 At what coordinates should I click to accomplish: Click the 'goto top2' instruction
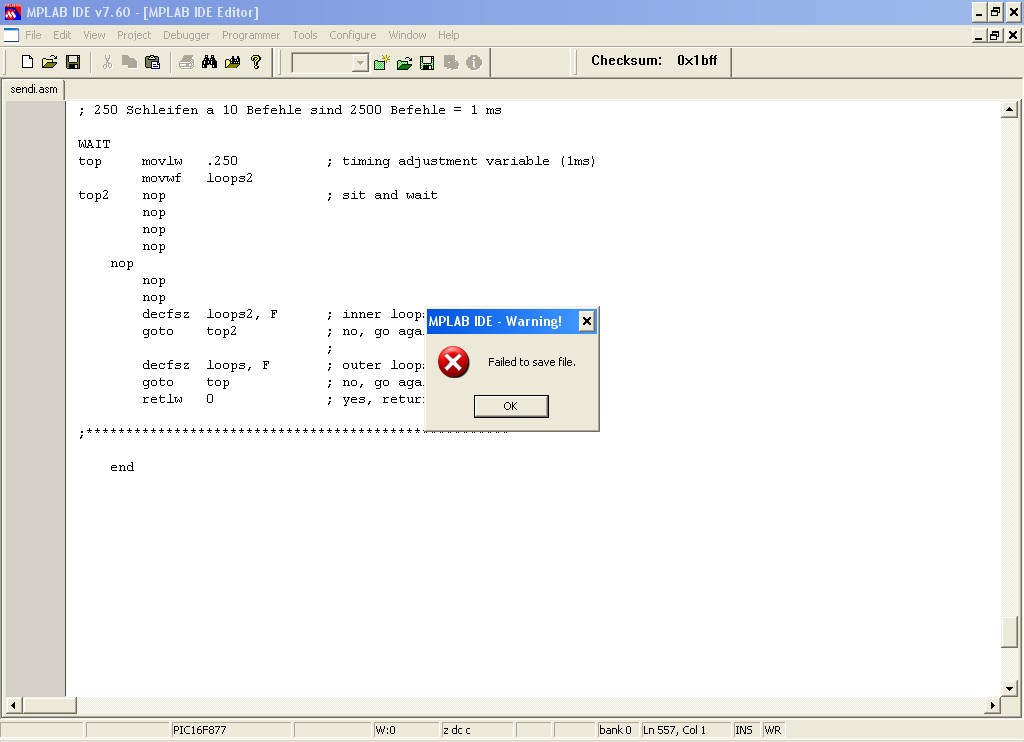point(189,331)
